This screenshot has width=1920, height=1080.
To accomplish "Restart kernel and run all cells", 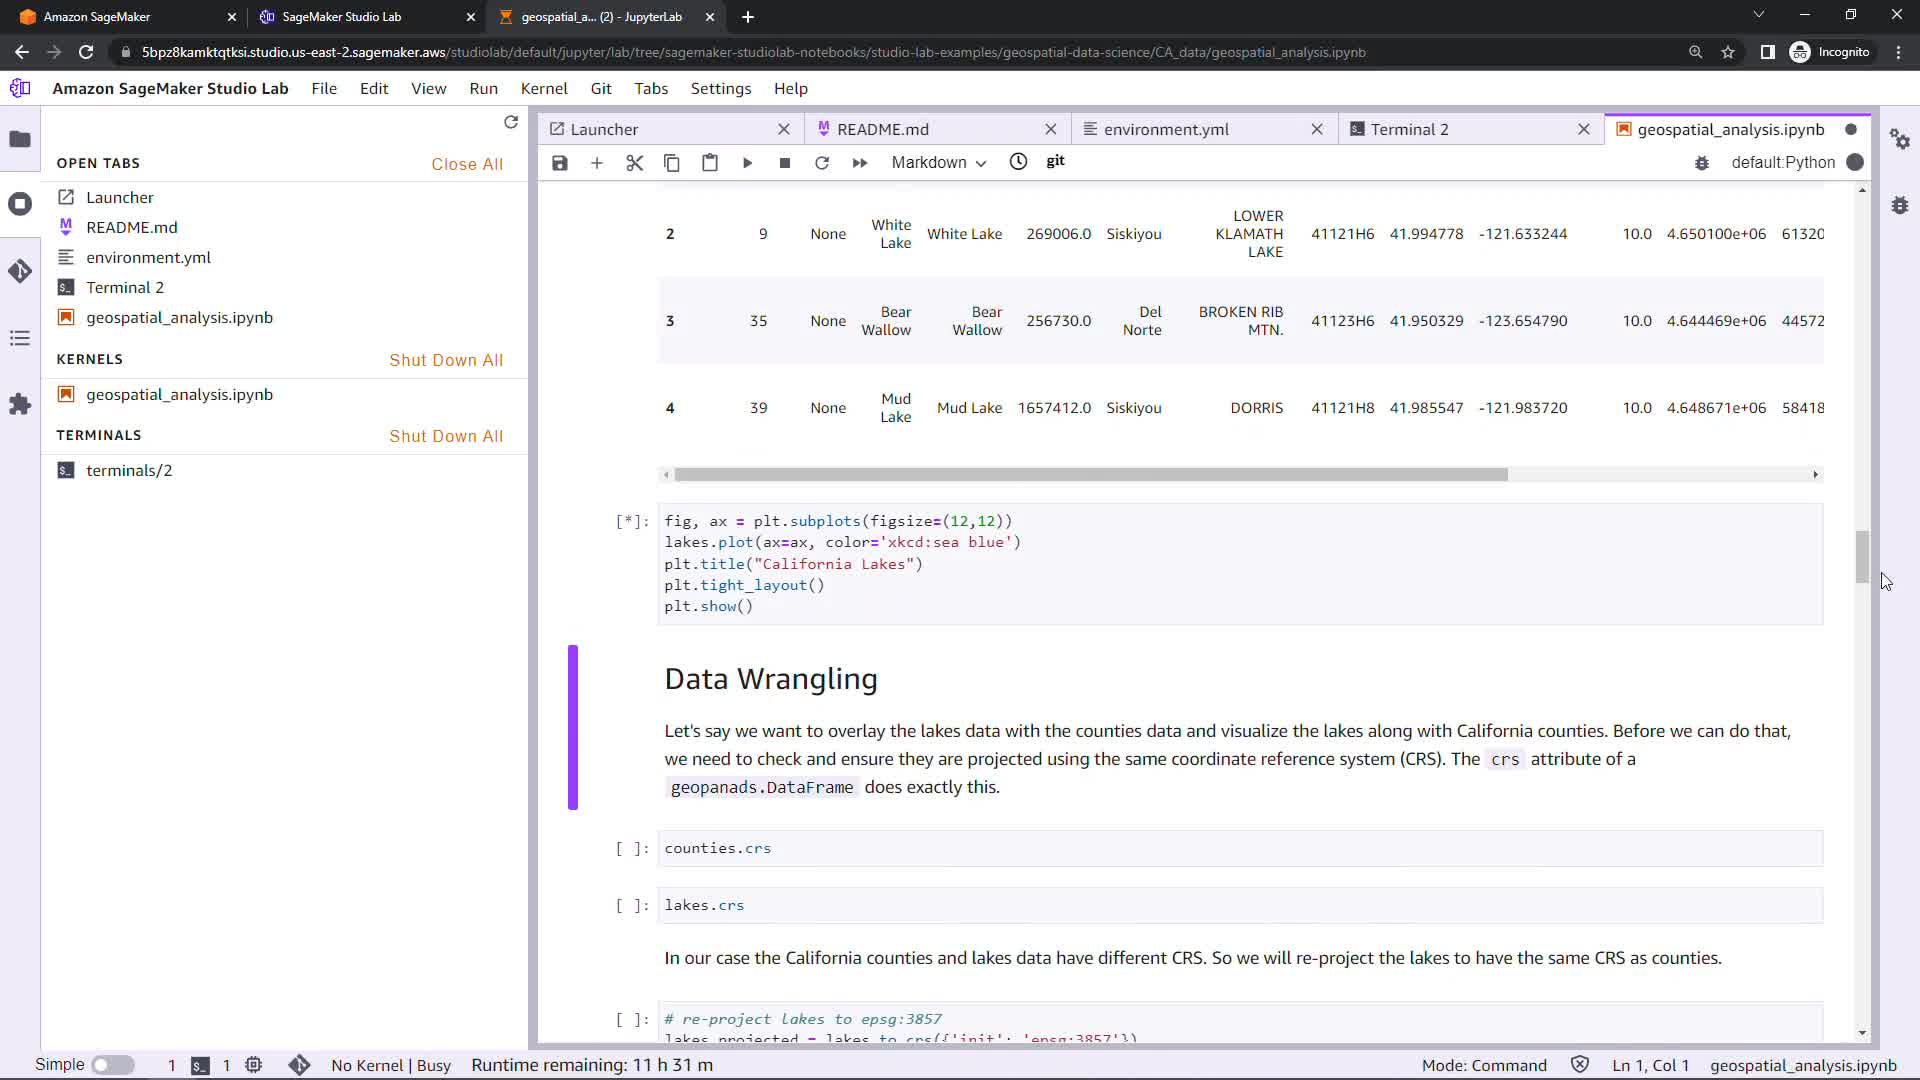I will point(860,163).
